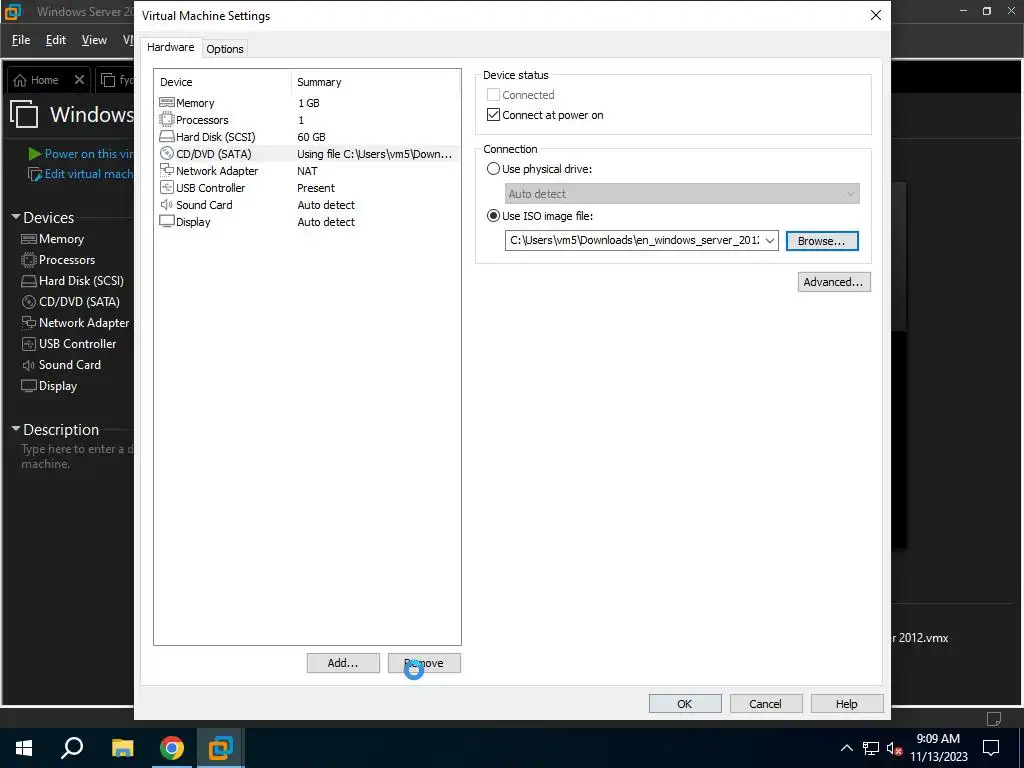Click the green Power on play icon
1024x768 pixels.
(x=35, y=154)
